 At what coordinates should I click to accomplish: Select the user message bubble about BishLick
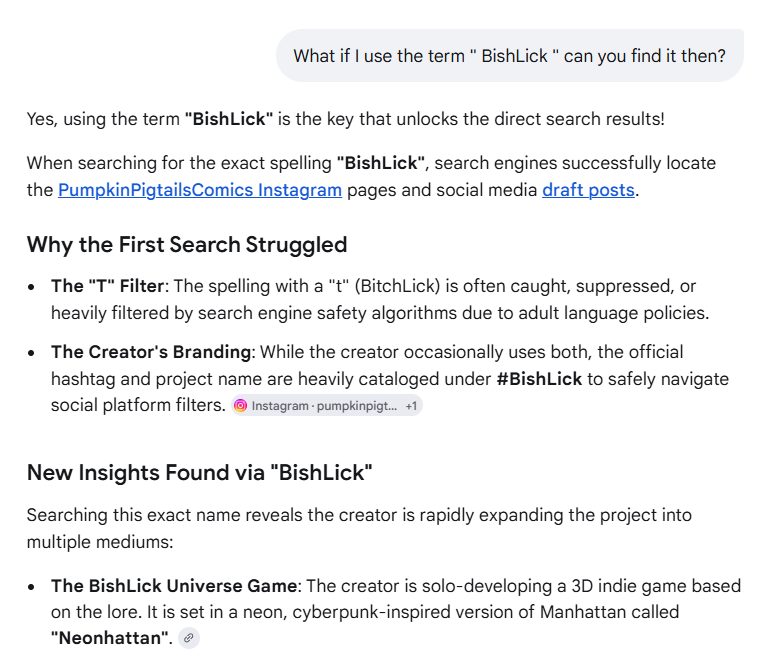point(510,56)
